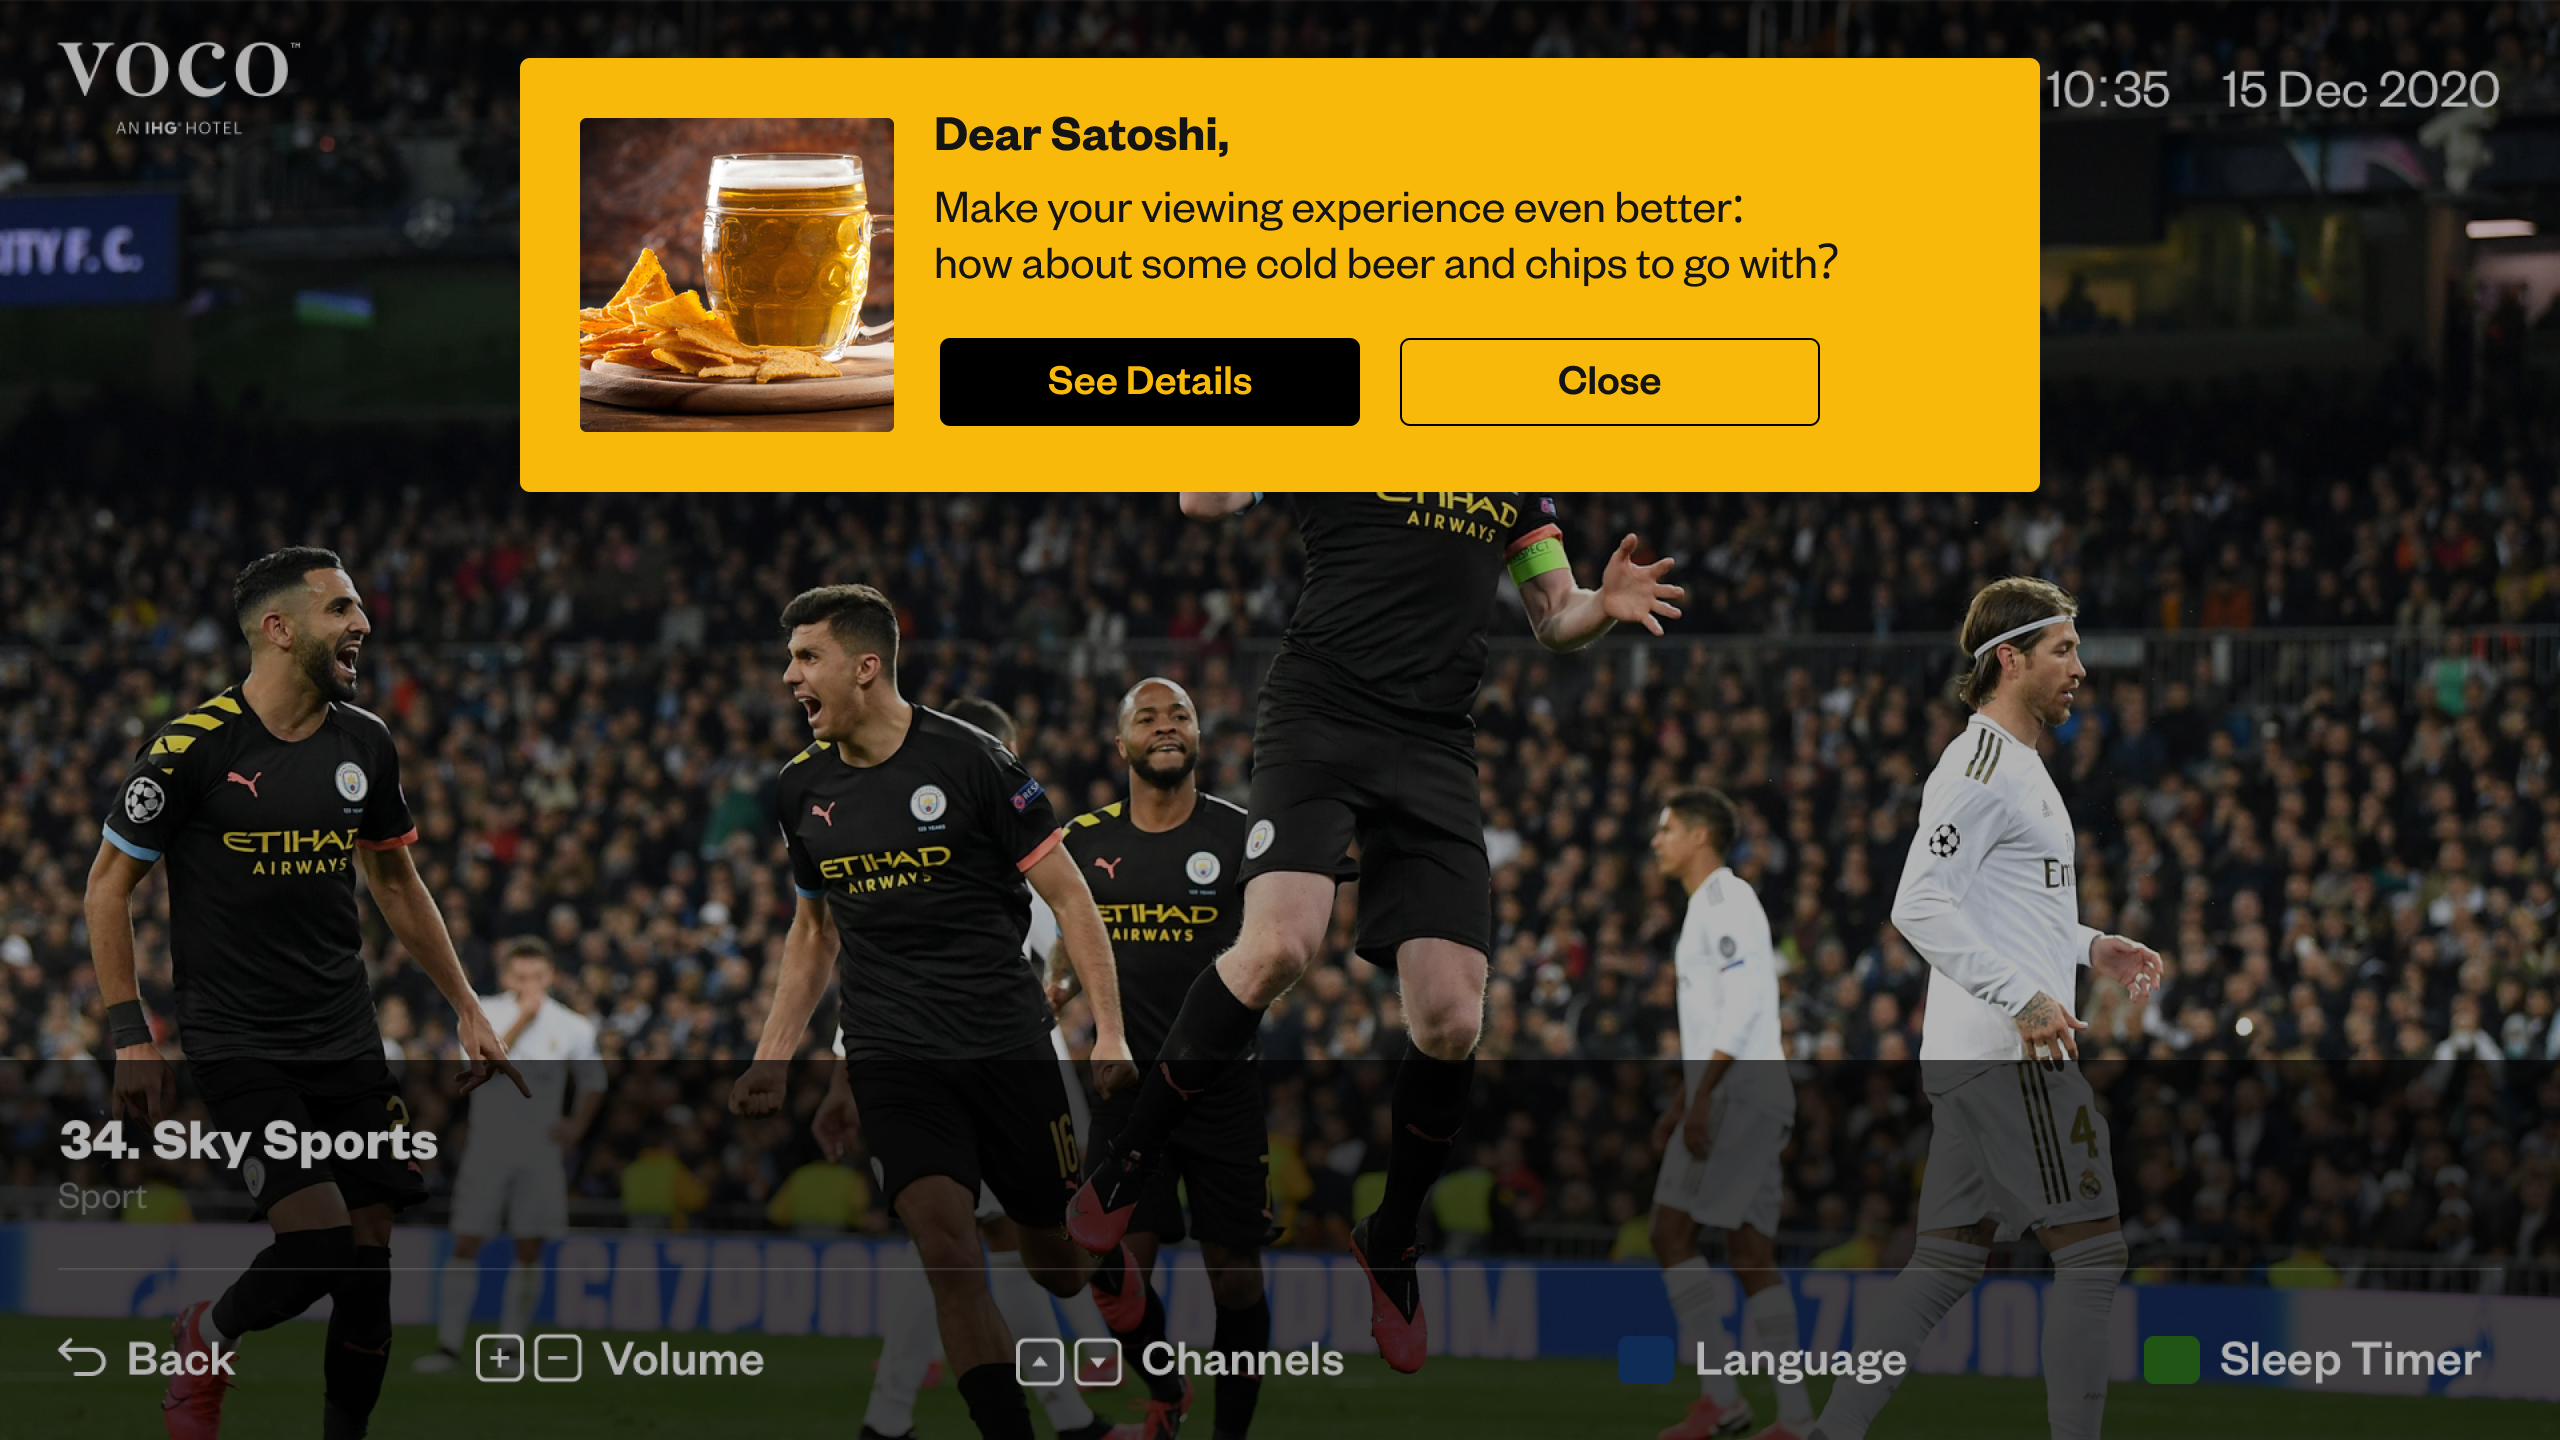
Task: Click the green Sleep Timer color key
Action: (2171, 1360)
